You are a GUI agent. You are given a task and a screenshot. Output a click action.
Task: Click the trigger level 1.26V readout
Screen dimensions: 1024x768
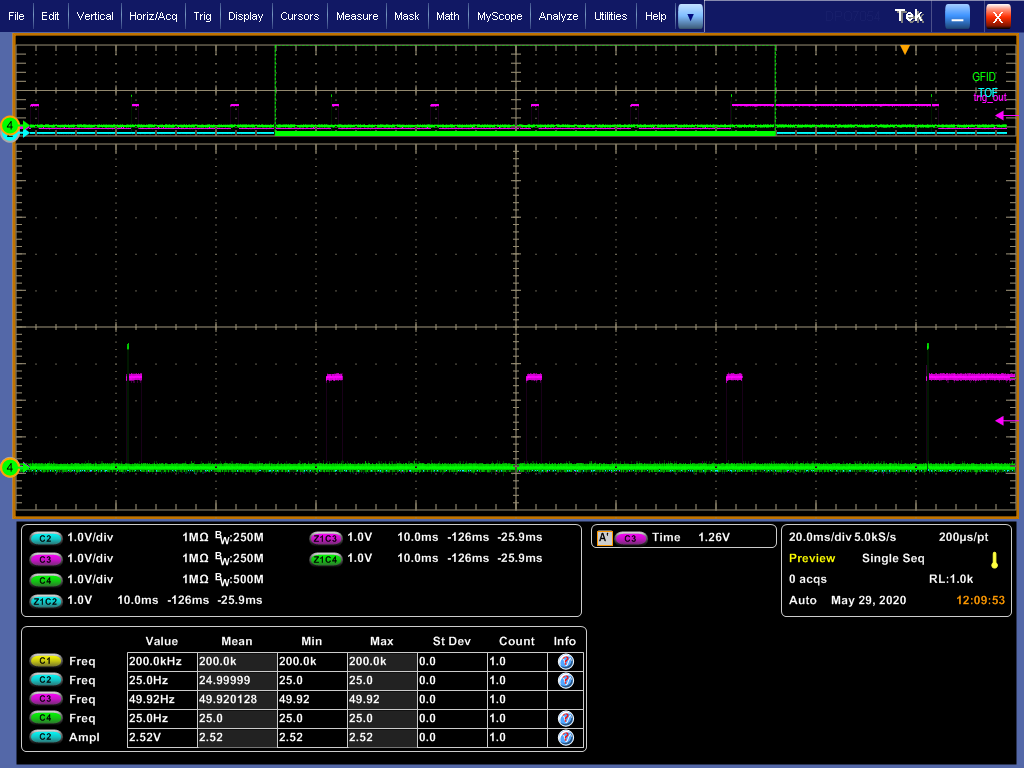tap(714, 537)
